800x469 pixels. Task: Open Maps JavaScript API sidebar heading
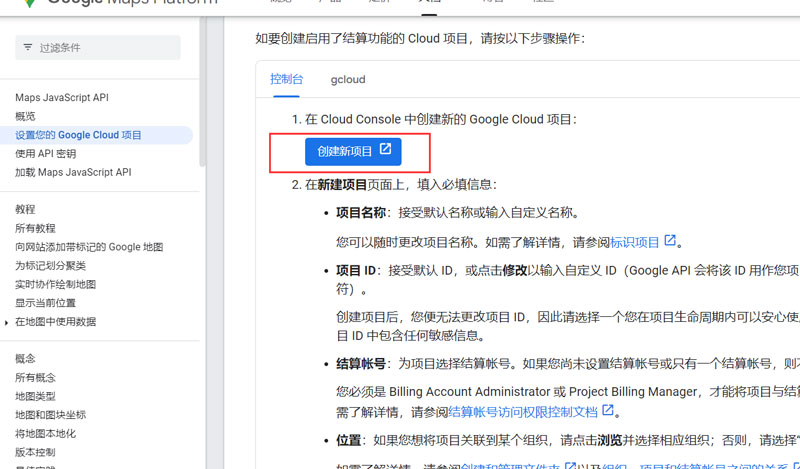[x=62, y=98]
